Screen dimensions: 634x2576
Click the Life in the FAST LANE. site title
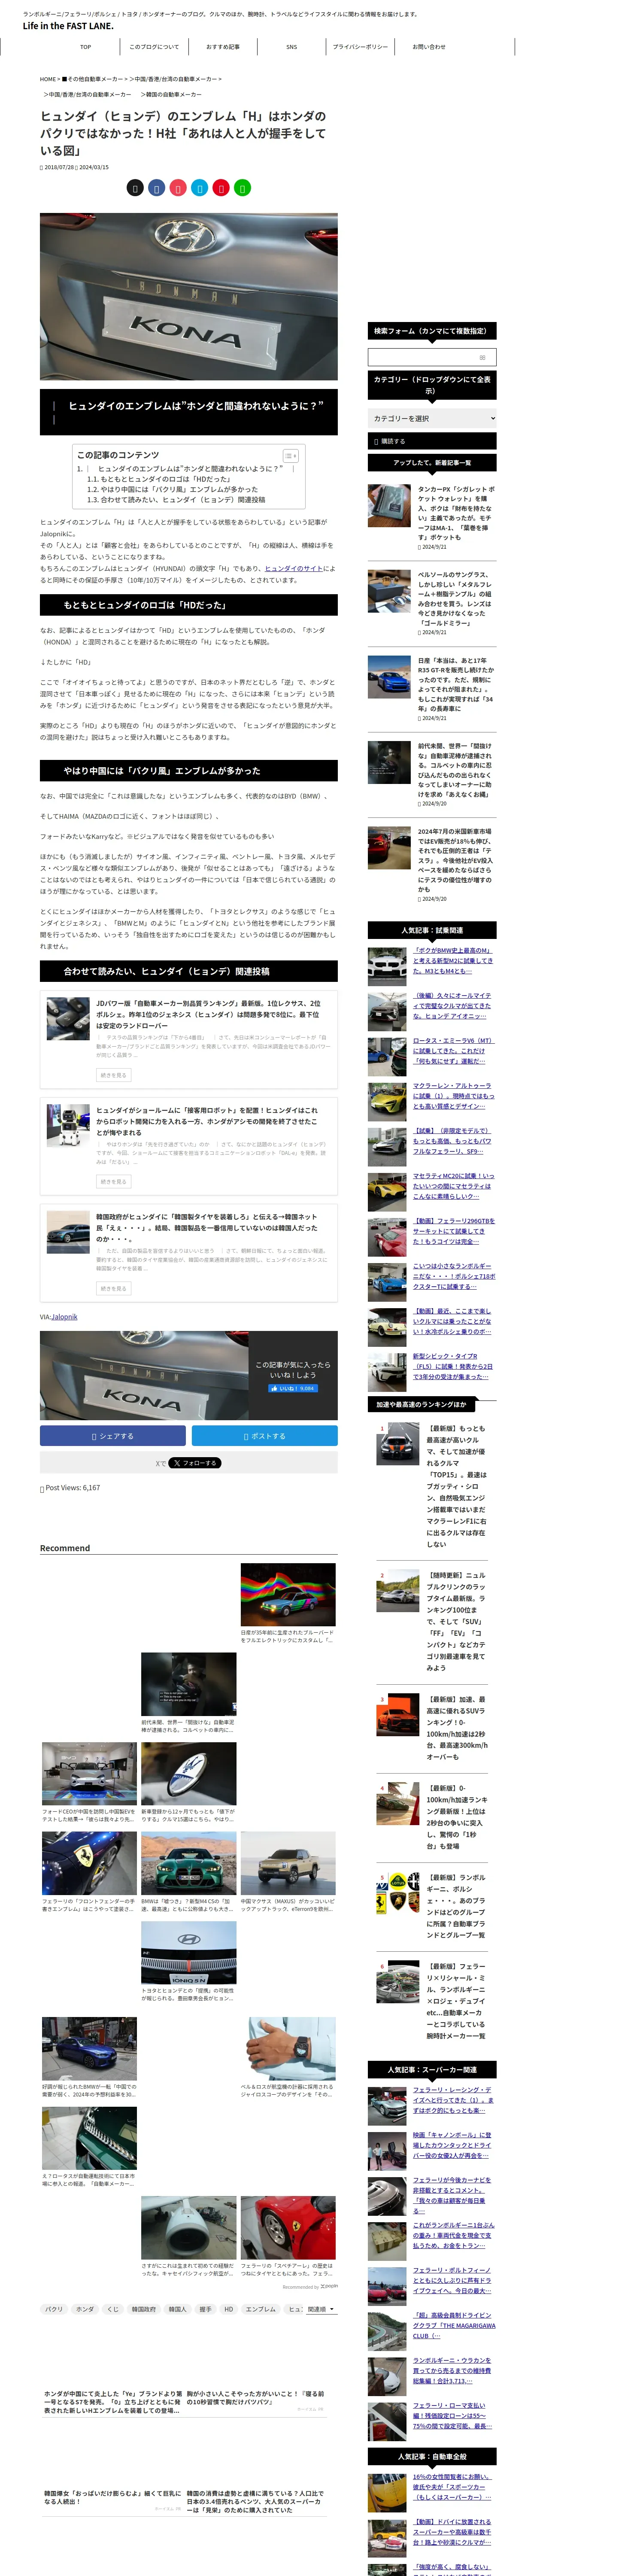tap(68, 26)
